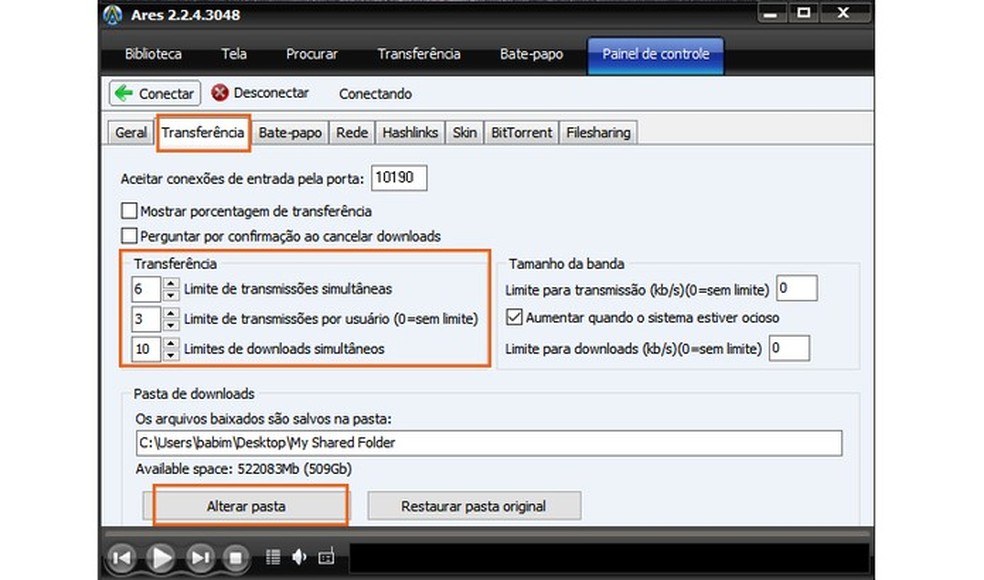Screen dimensions: 984x580
Task: Open the Bate-papo menu item
Action: pyautogui.click(x=530, y=54)
